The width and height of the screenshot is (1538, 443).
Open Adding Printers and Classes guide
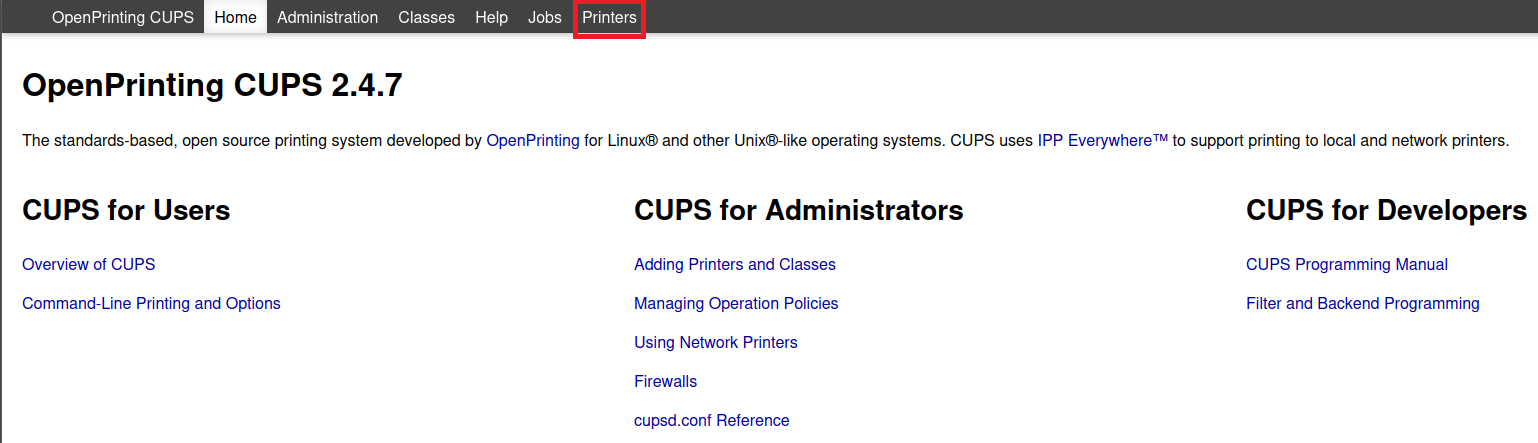(x=734, y=265)
